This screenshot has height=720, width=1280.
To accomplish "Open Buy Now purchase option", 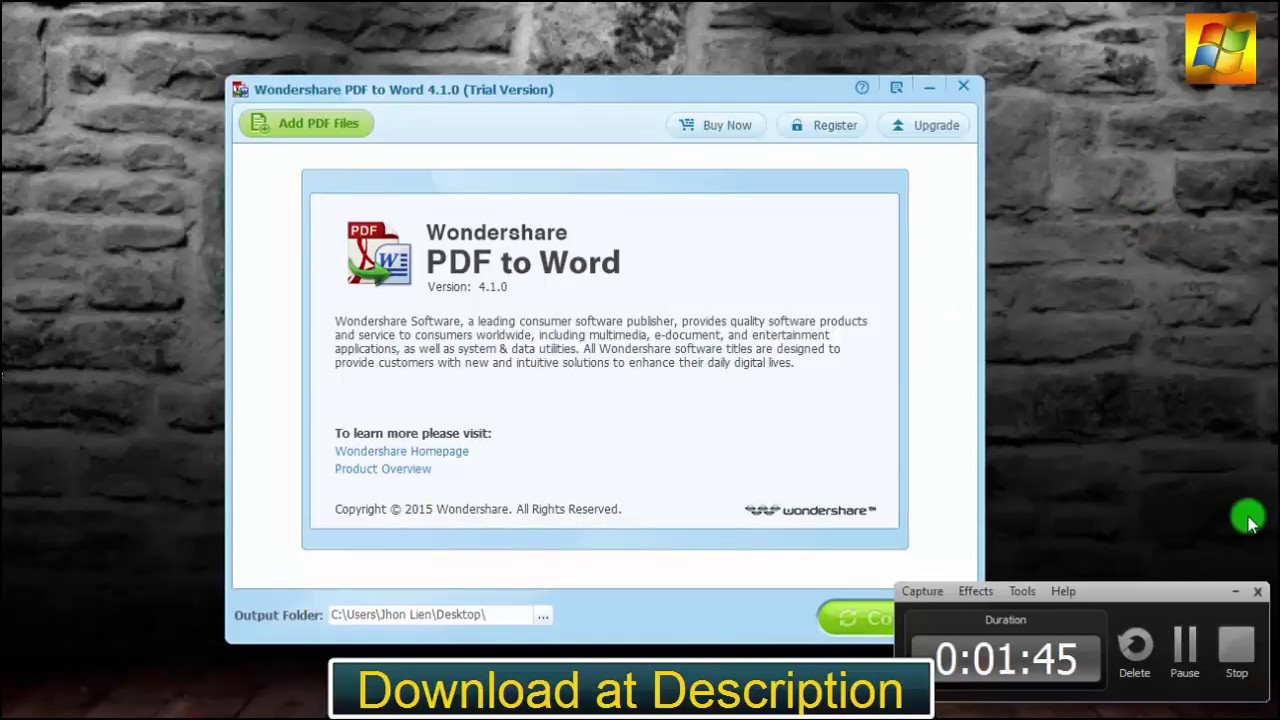I will coord(716,125).
